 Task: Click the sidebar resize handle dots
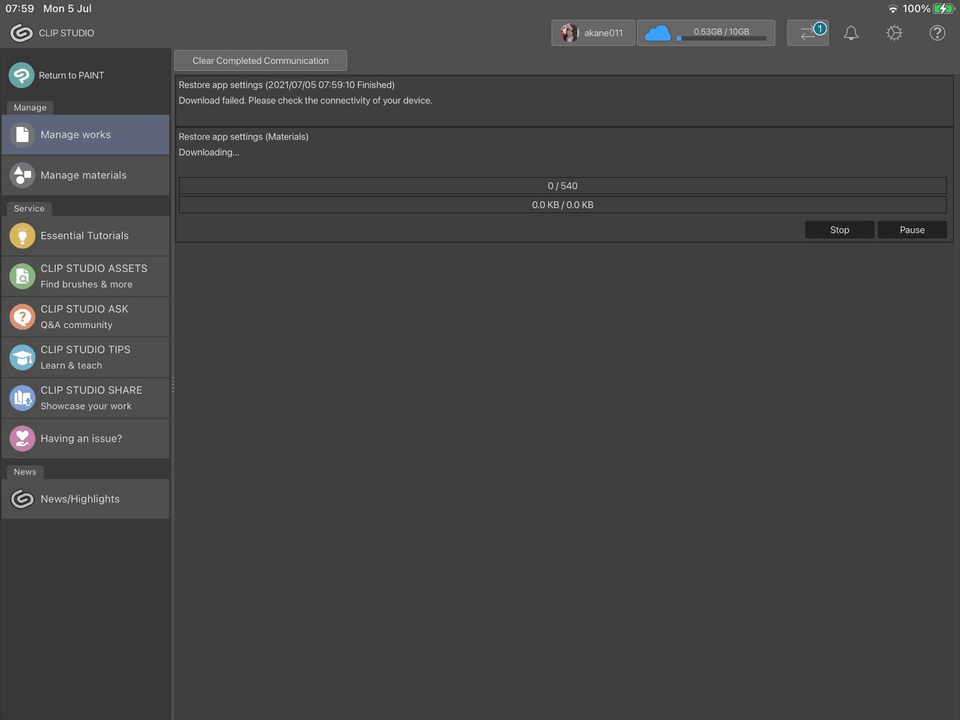(173, 384)
